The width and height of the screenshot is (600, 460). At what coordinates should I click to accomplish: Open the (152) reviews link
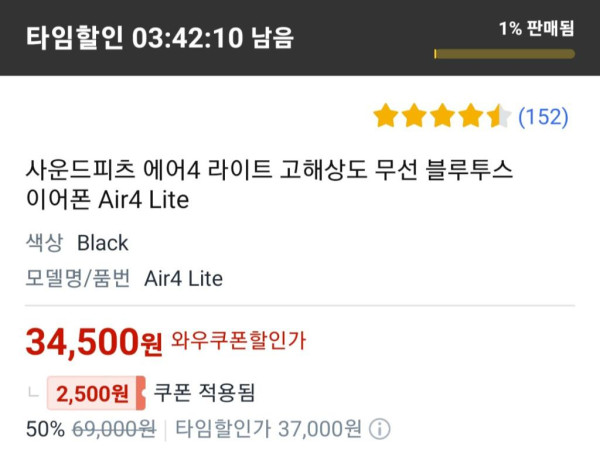543,117
